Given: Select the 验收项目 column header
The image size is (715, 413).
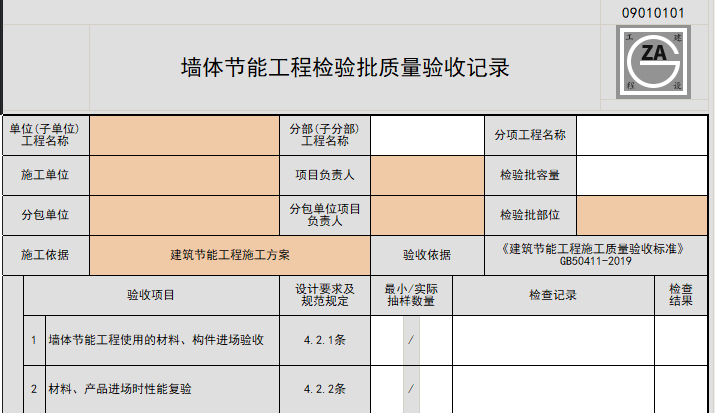Looking at the screenshot, I should (150, 295).
